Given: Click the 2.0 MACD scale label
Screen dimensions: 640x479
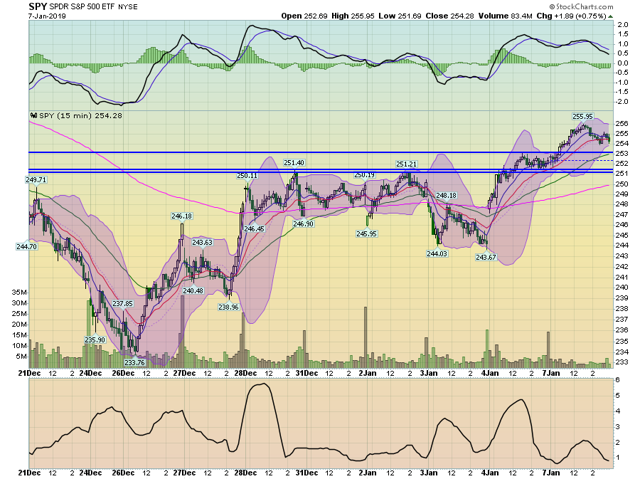Looking at the screenshot, I should tap(622, 24).
